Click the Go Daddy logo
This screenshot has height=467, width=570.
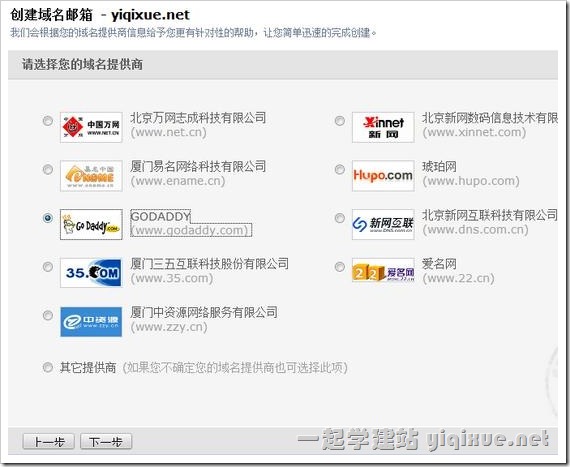[91, 224]
